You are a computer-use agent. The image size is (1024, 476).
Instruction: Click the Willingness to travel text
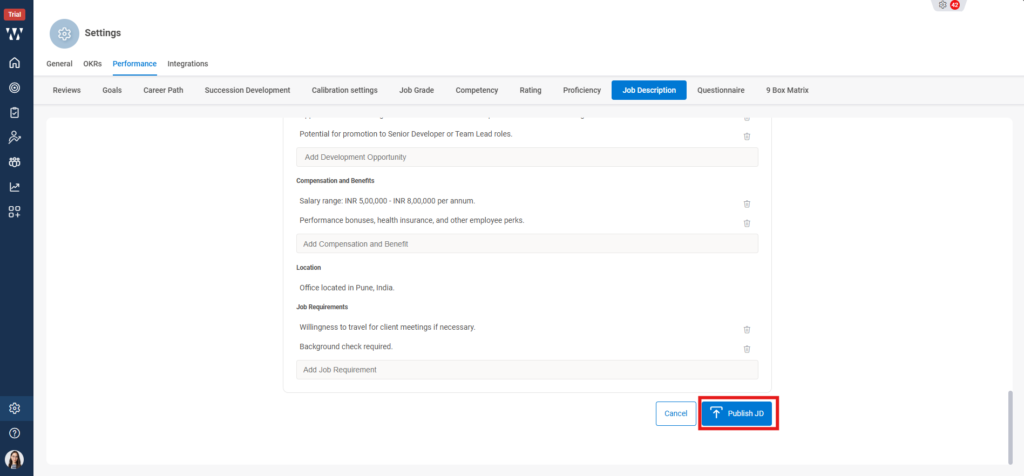(387, 327)
